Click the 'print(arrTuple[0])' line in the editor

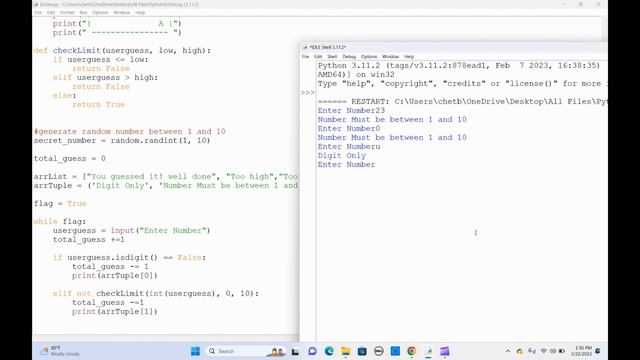(x=115, y=276)
